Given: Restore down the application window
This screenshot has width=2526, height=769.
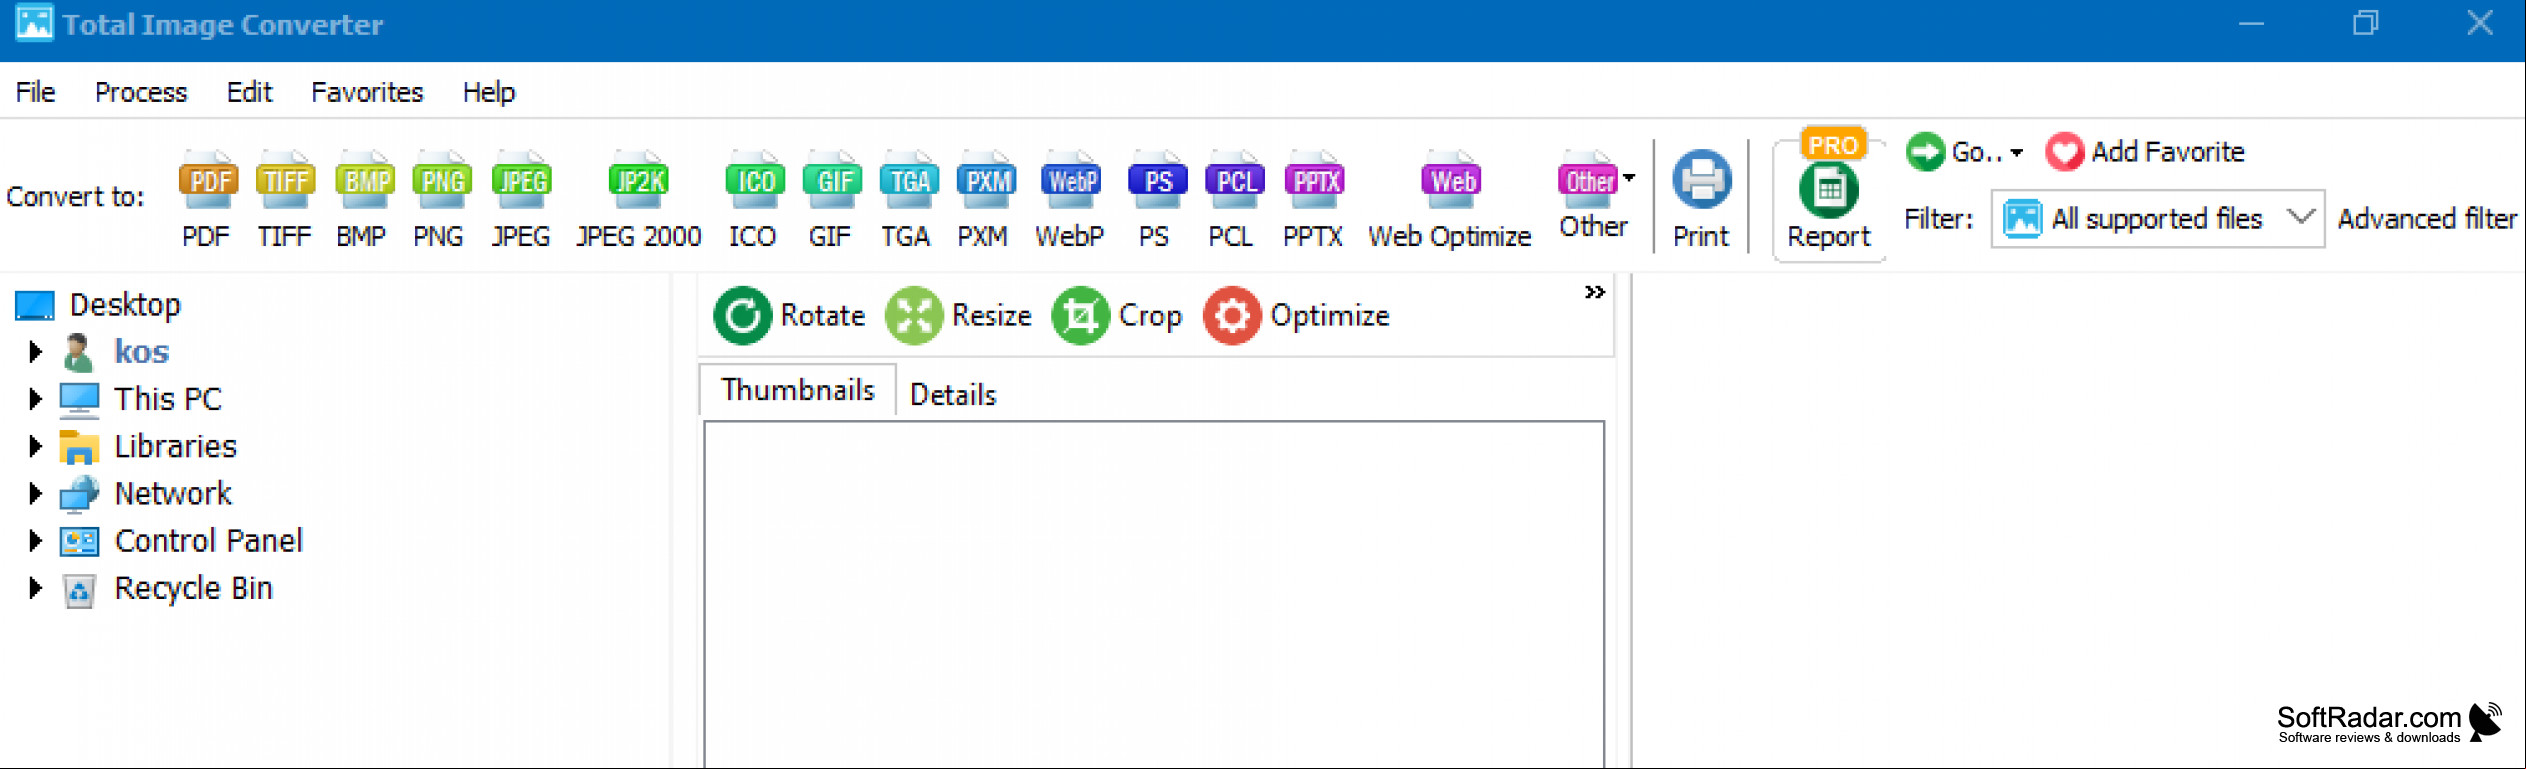Looking at the screenshot, I should (2365, 24).
